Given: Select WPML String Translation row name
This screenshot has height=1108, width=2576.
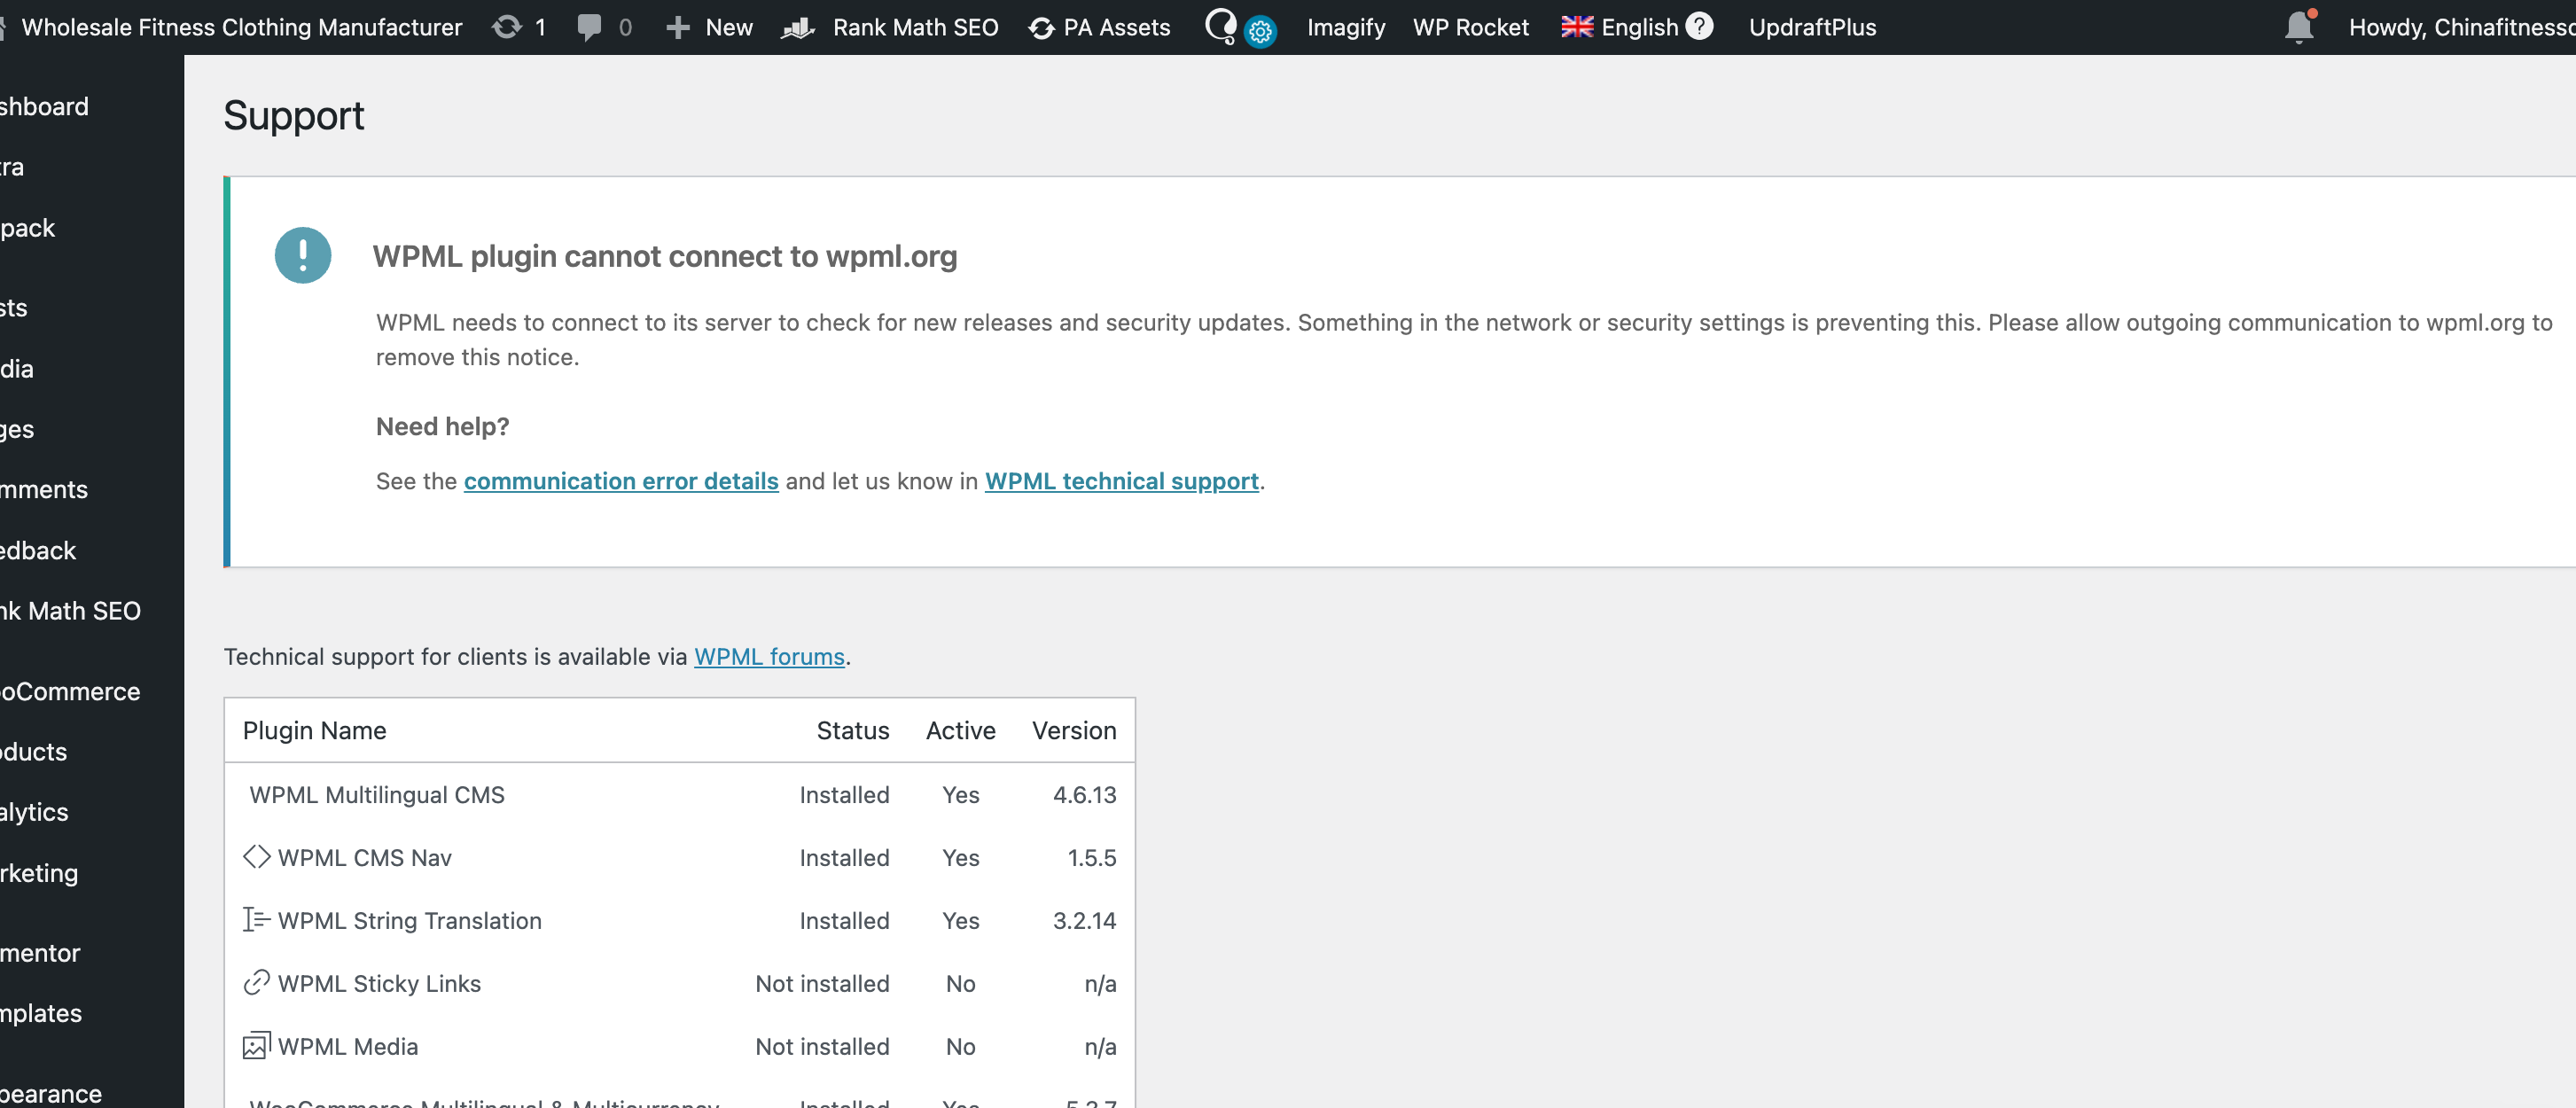Looking at the screenshot, I should click(x=410, y=920).
